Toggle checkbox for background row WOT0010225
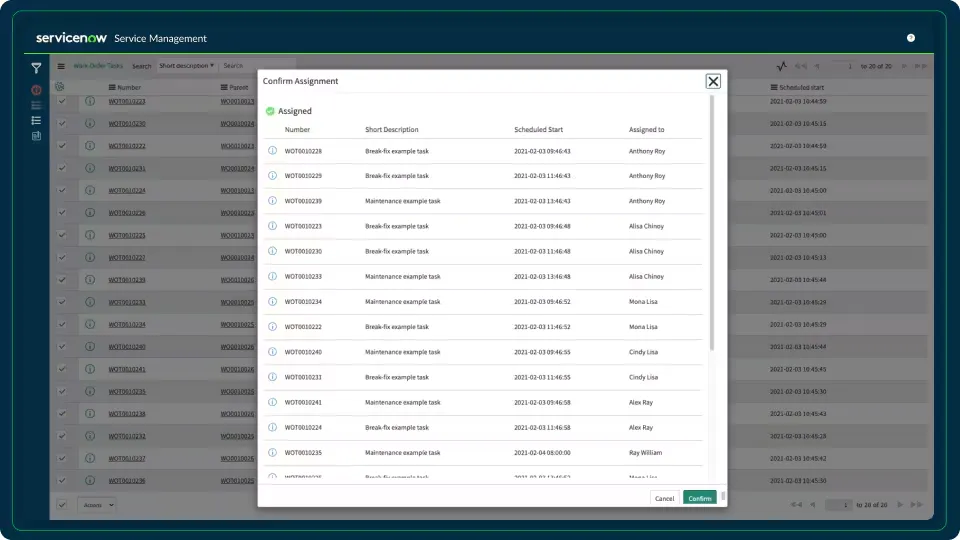The width and height of the screenshot is (960, 540). pyautogui.click(x=62, y=234)
